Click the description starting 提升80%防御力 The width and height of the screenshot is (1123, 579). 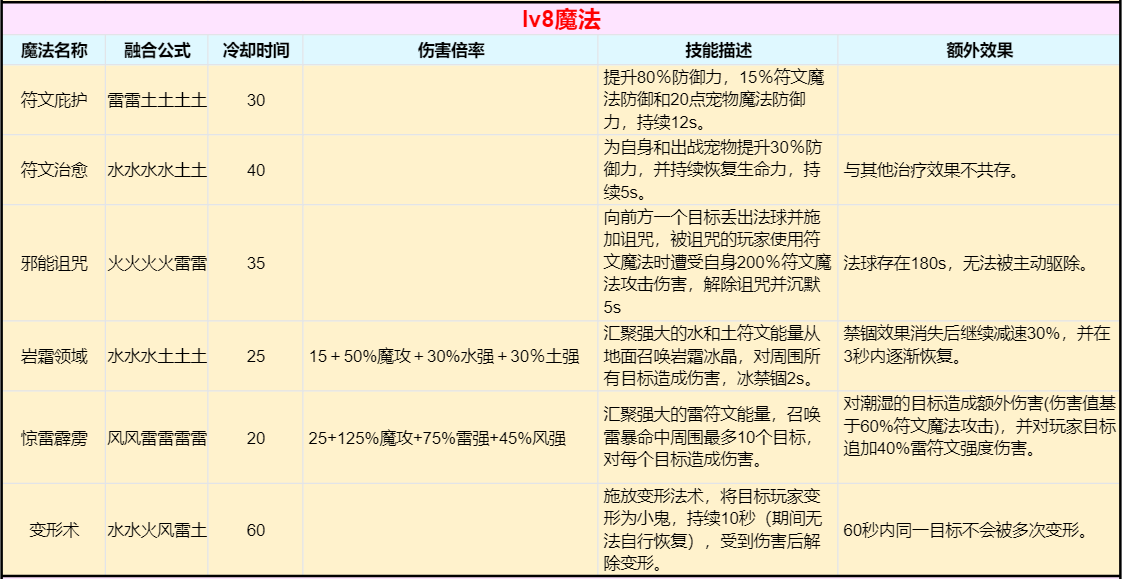coord(713,100)
